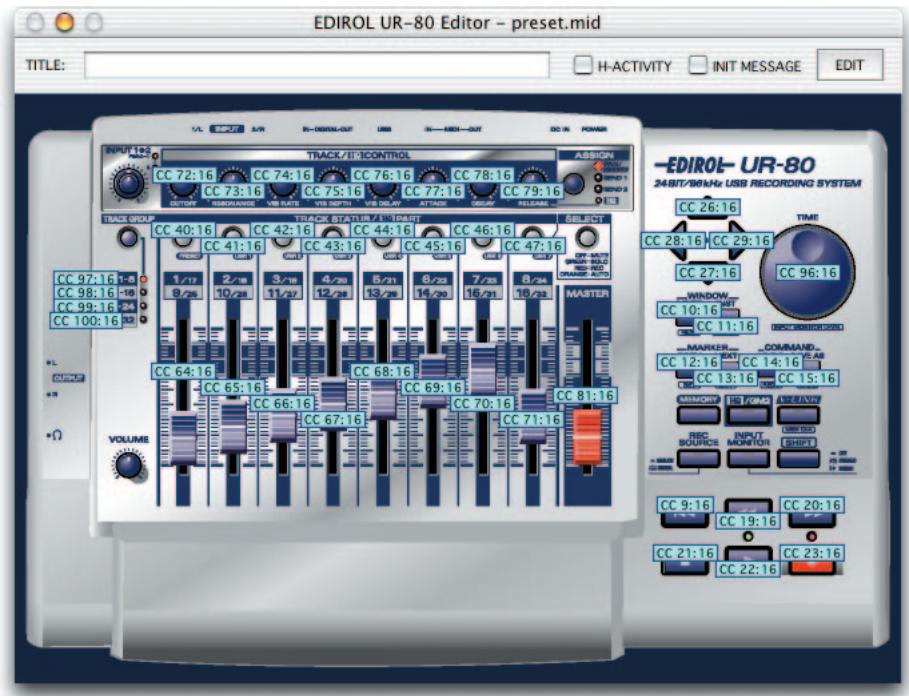909x696 pixels.
Task: Click WINDOW button labeled CC 11:16
Action: 725,326
